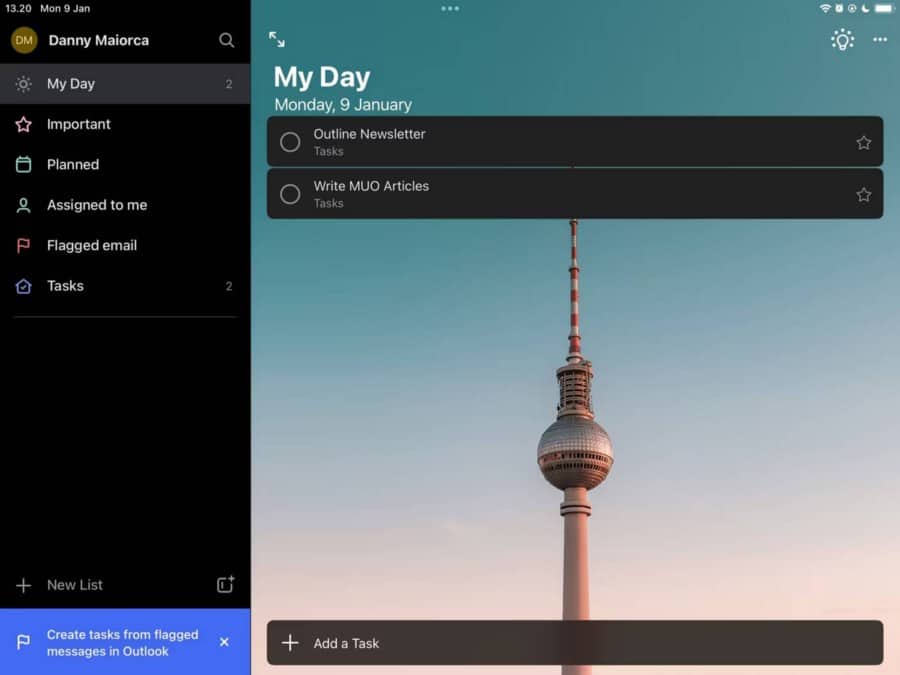Expand the sidebar with the arrows icon
The width and height of the screenshot is (900, 675).
277,40
